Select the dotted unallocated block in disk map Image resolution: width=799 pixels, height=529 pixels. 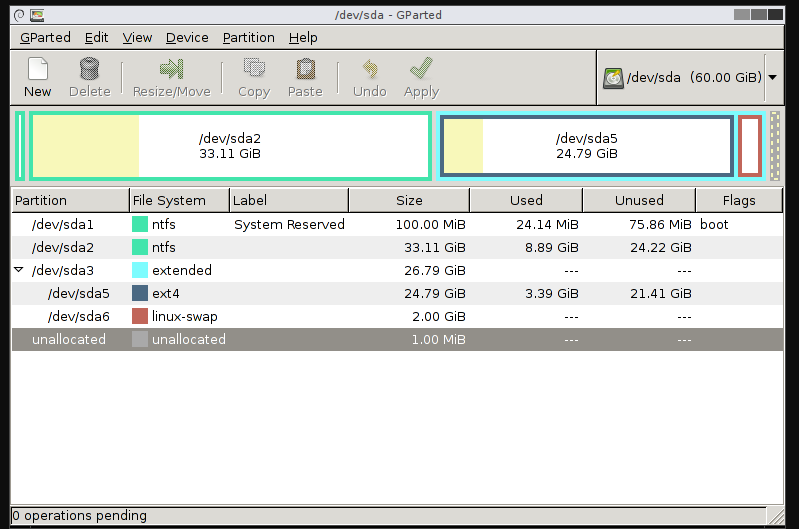(775, 146)
